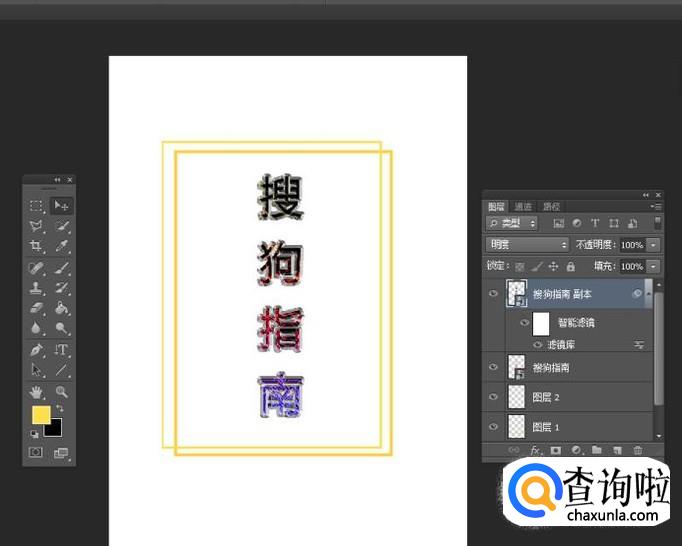
Task: Select the Dodge tool
Action: [62, 328]
